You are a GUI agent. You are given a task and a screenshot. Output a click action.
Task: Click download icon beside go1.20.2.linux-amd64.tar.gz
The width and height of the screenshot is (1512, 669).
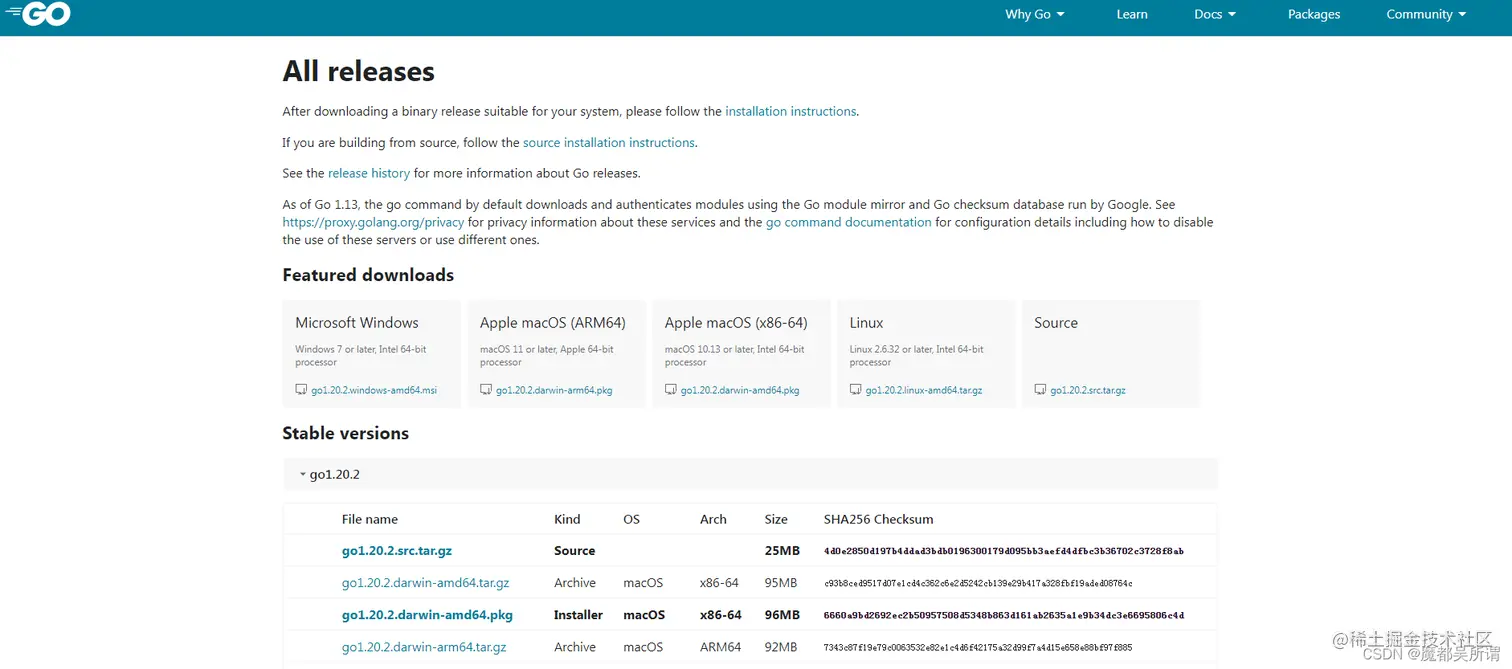[x=856, y=390]
